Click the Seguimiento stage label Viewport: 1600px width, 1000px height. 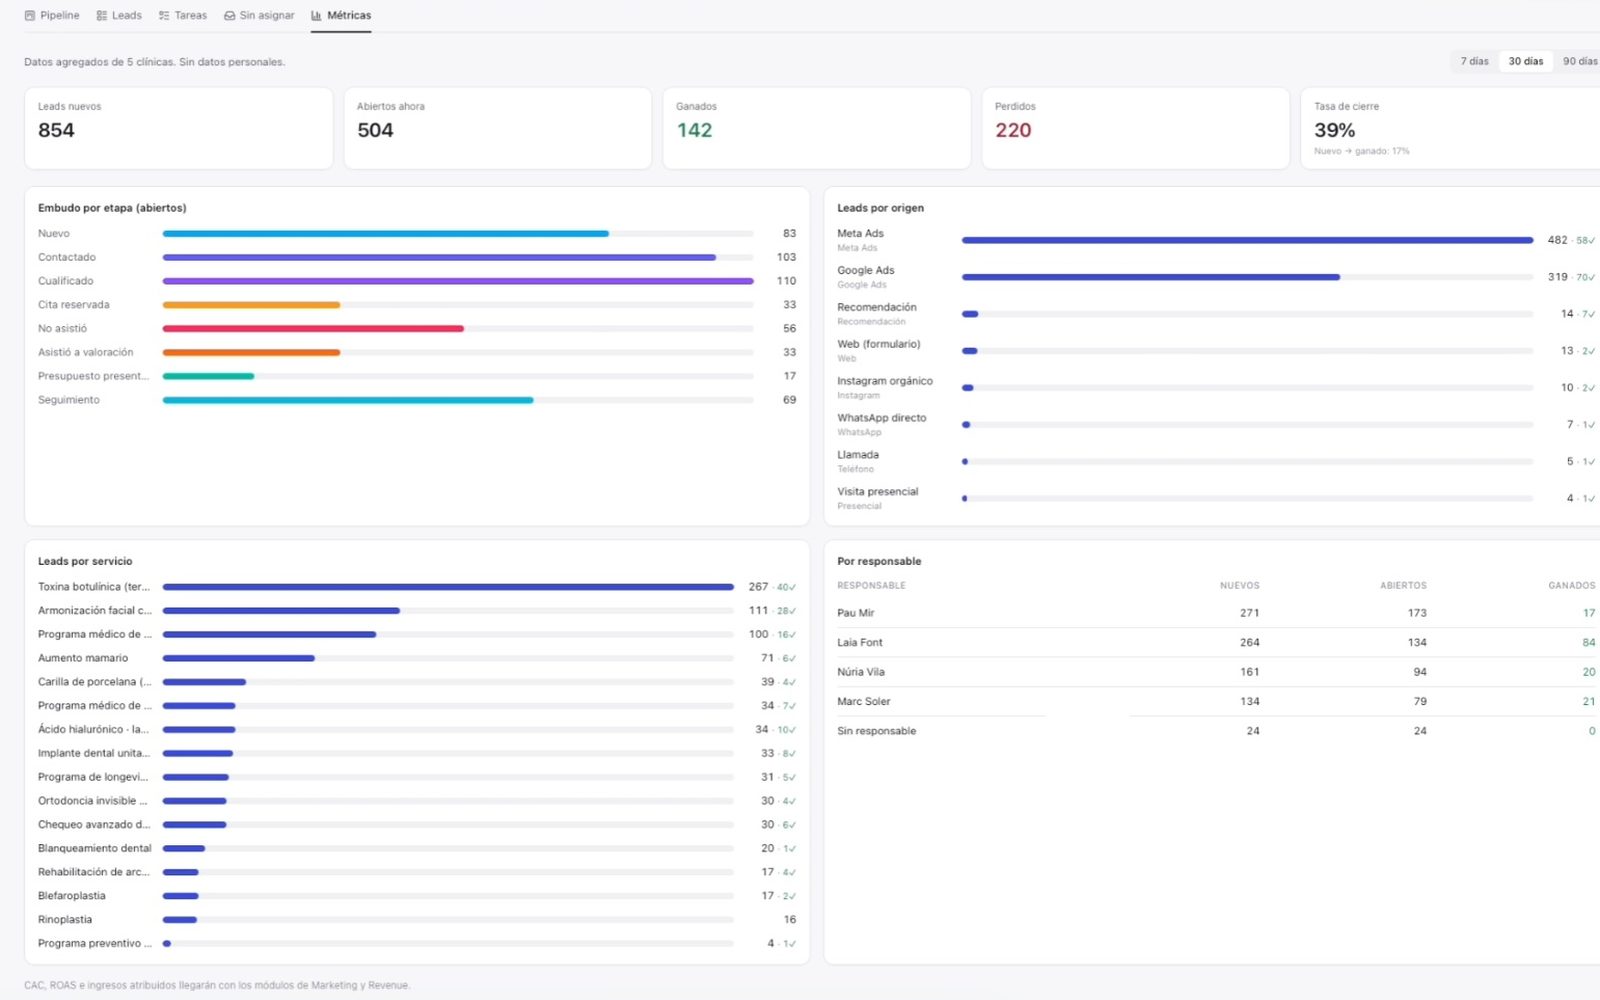[69, 400]
